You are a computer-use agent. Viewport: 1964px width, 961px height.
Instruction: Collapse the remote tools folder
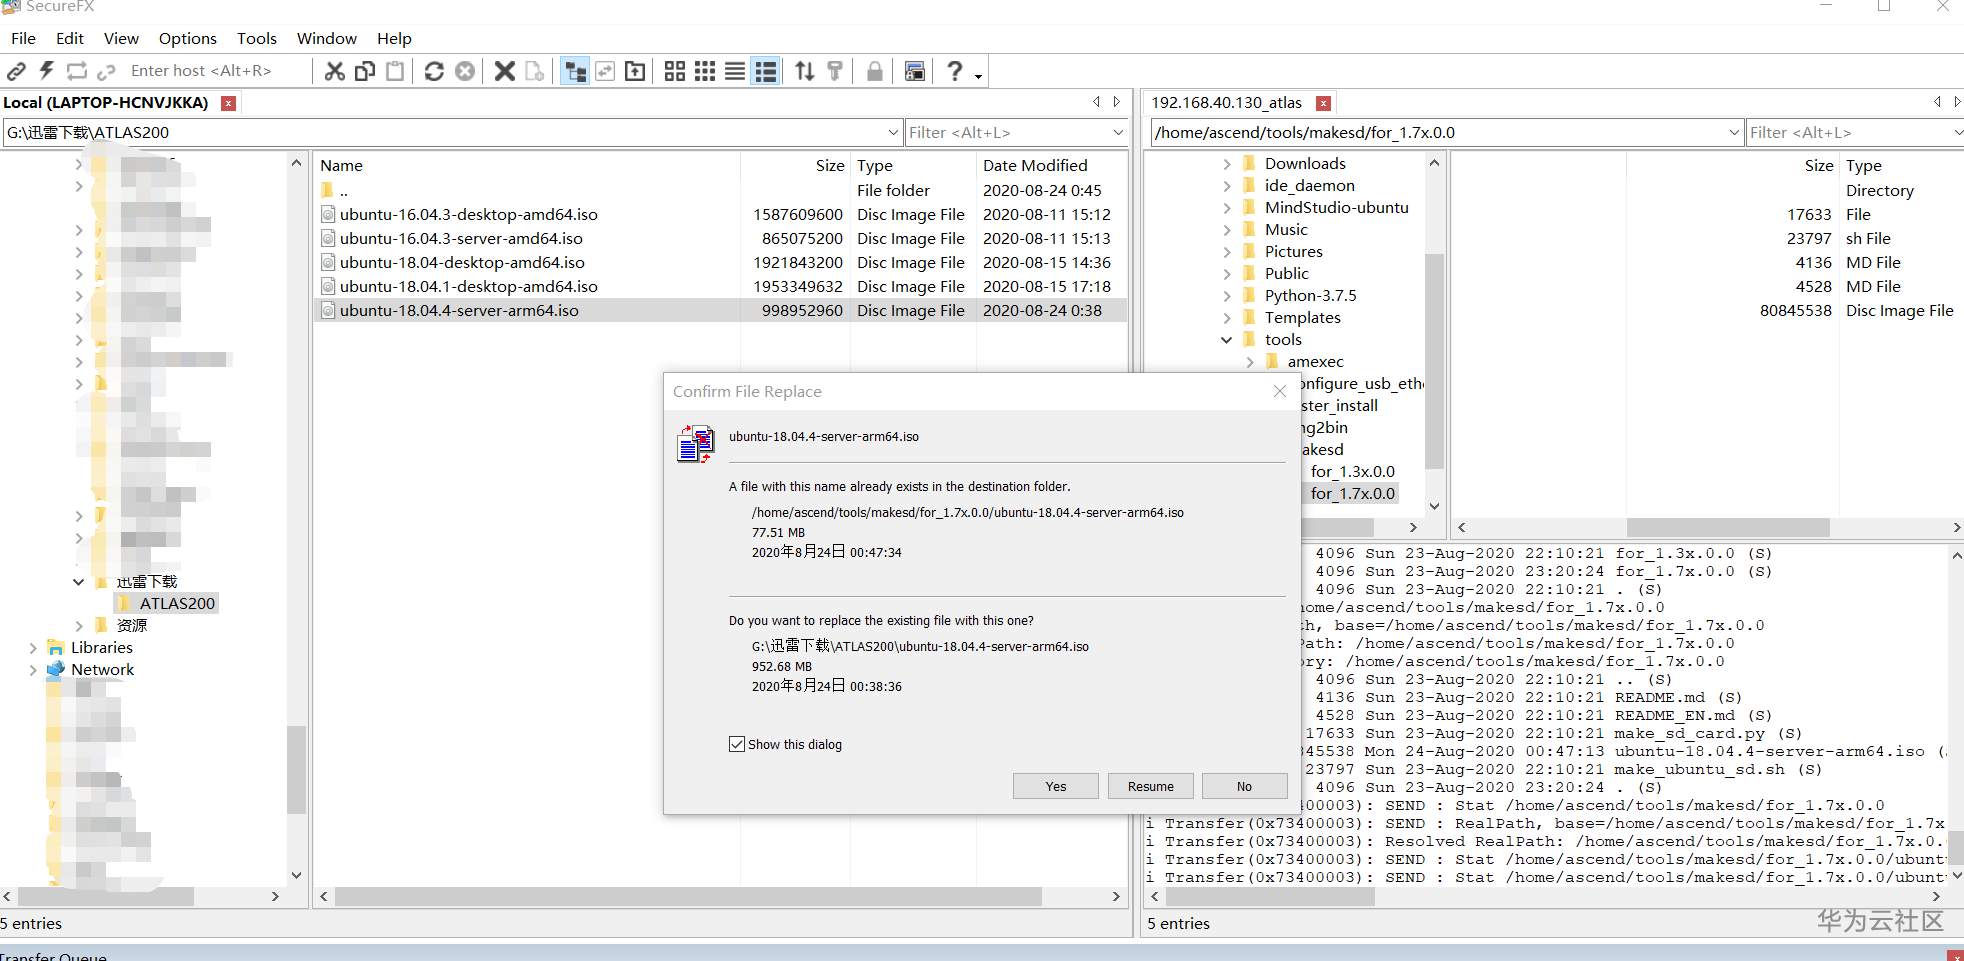pyautogui.click(x=1227, y=339)
